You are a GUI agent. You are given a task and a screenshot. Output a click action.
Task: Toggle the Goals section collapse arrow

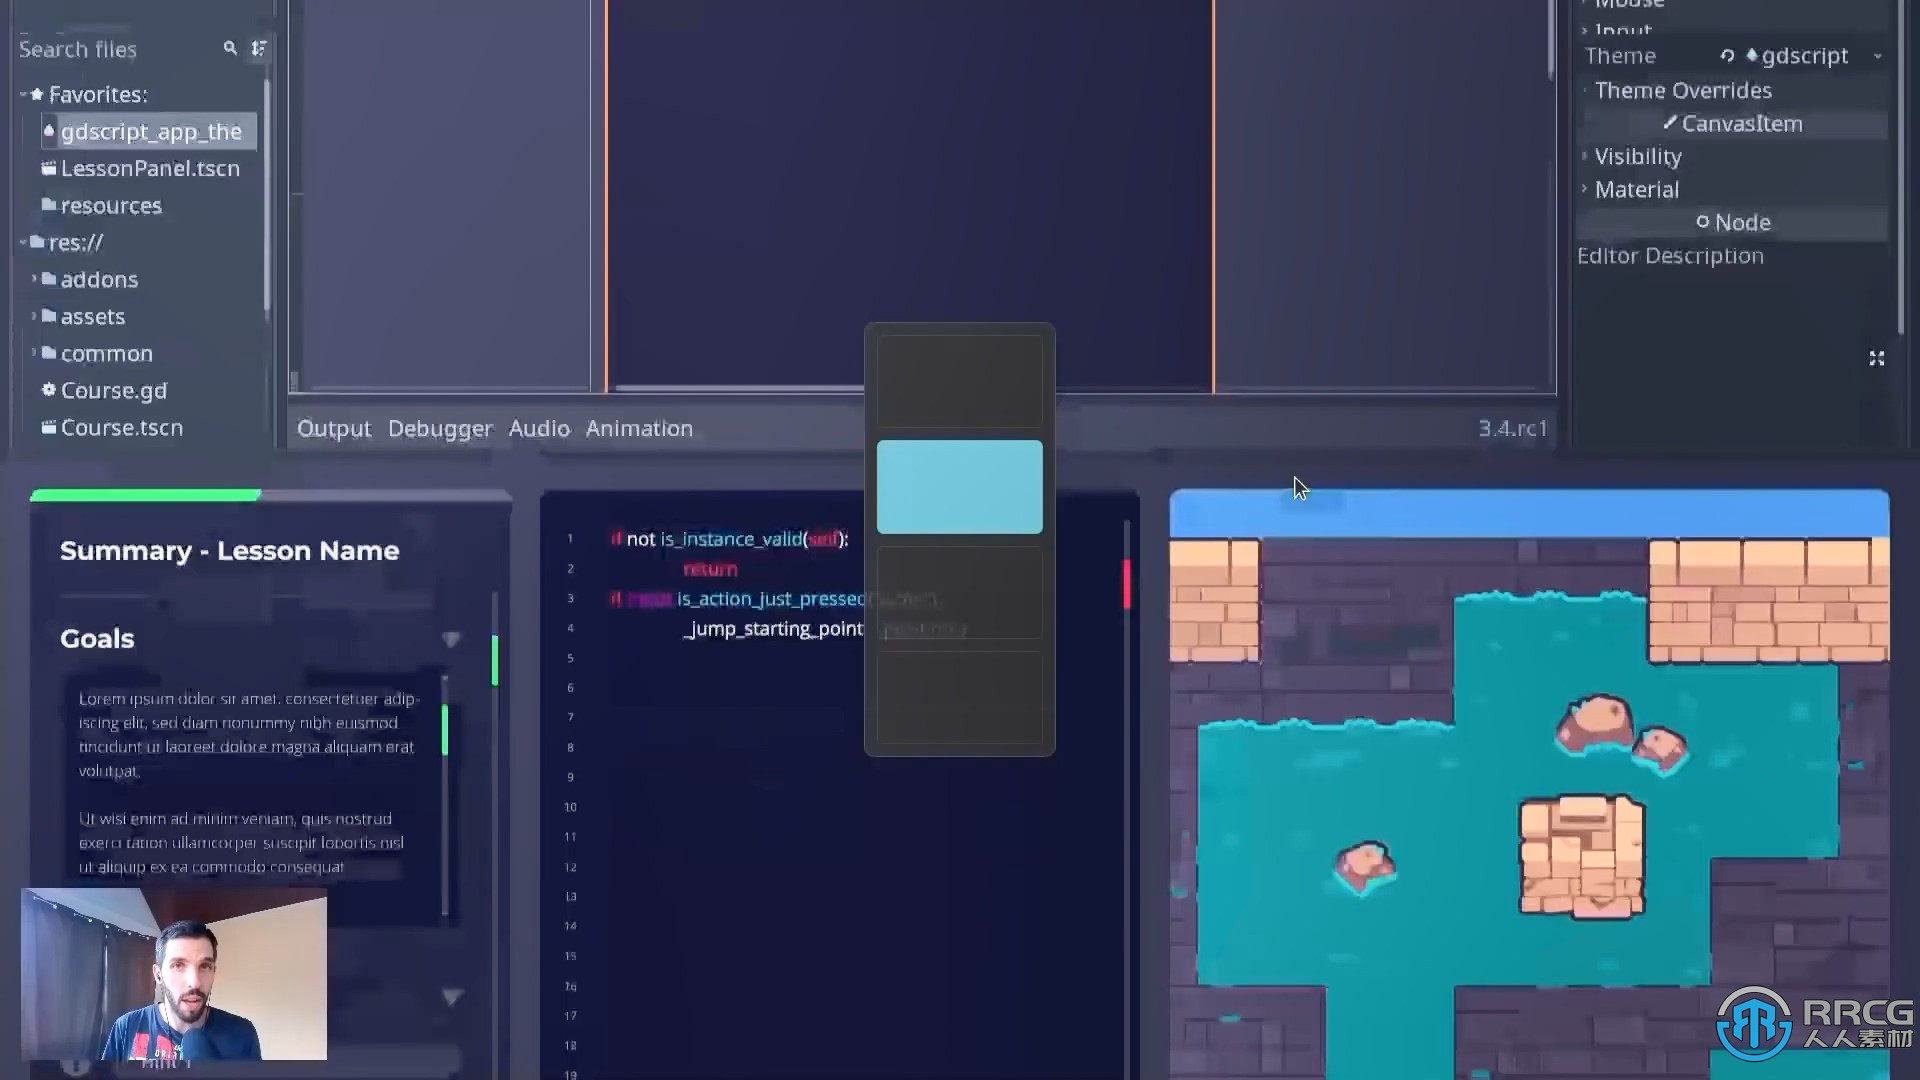point(451,638)
